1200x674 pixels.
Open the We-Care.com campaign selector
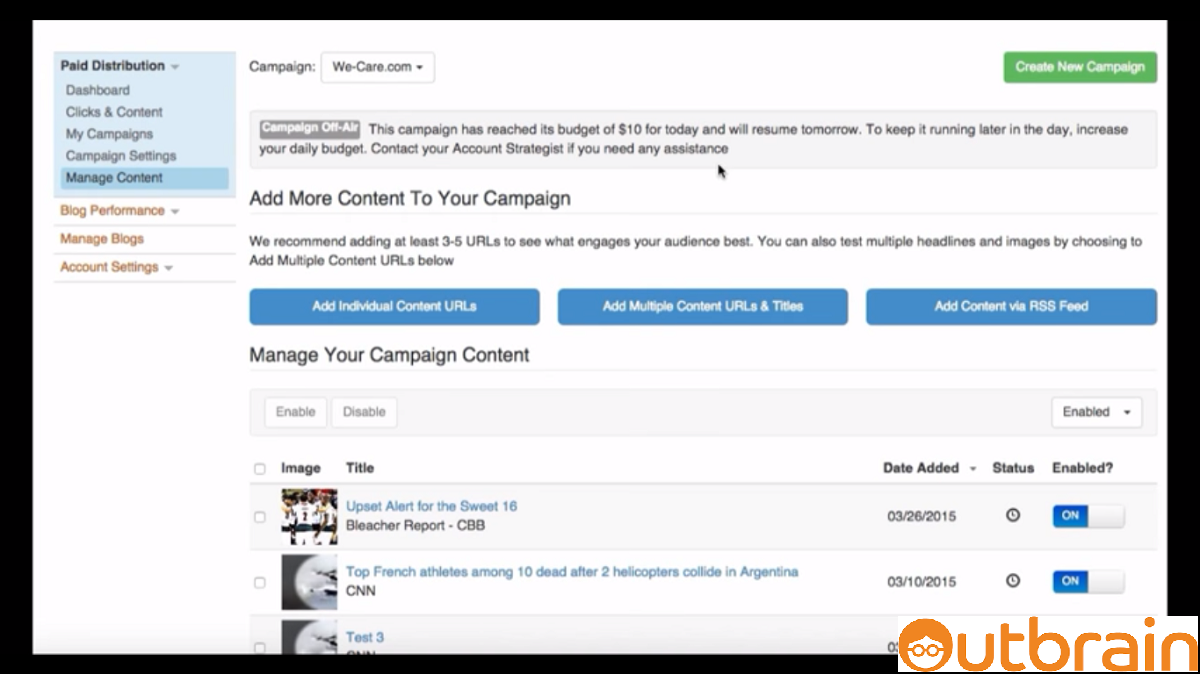pos(377,67)
